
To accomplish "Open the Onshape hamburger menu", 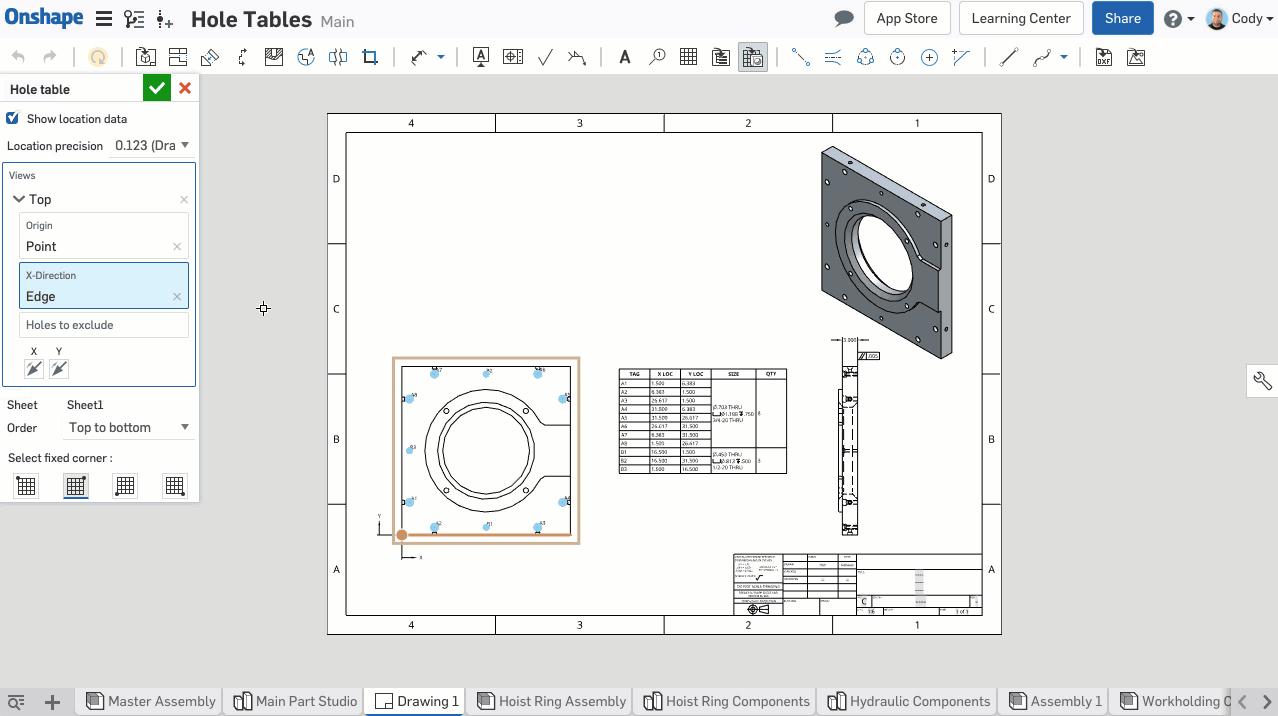I will 103,18.
